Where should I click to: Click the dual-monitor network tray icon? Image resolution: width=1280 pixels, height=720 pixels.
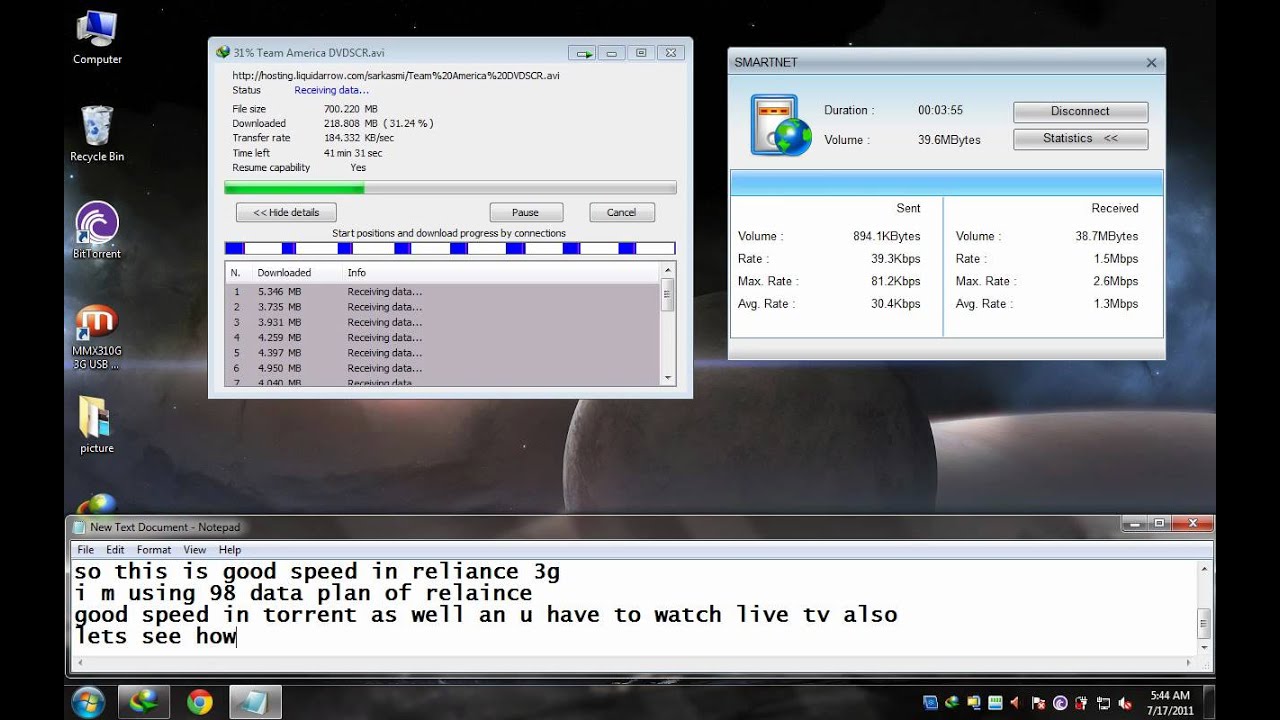tap(973, 703)
